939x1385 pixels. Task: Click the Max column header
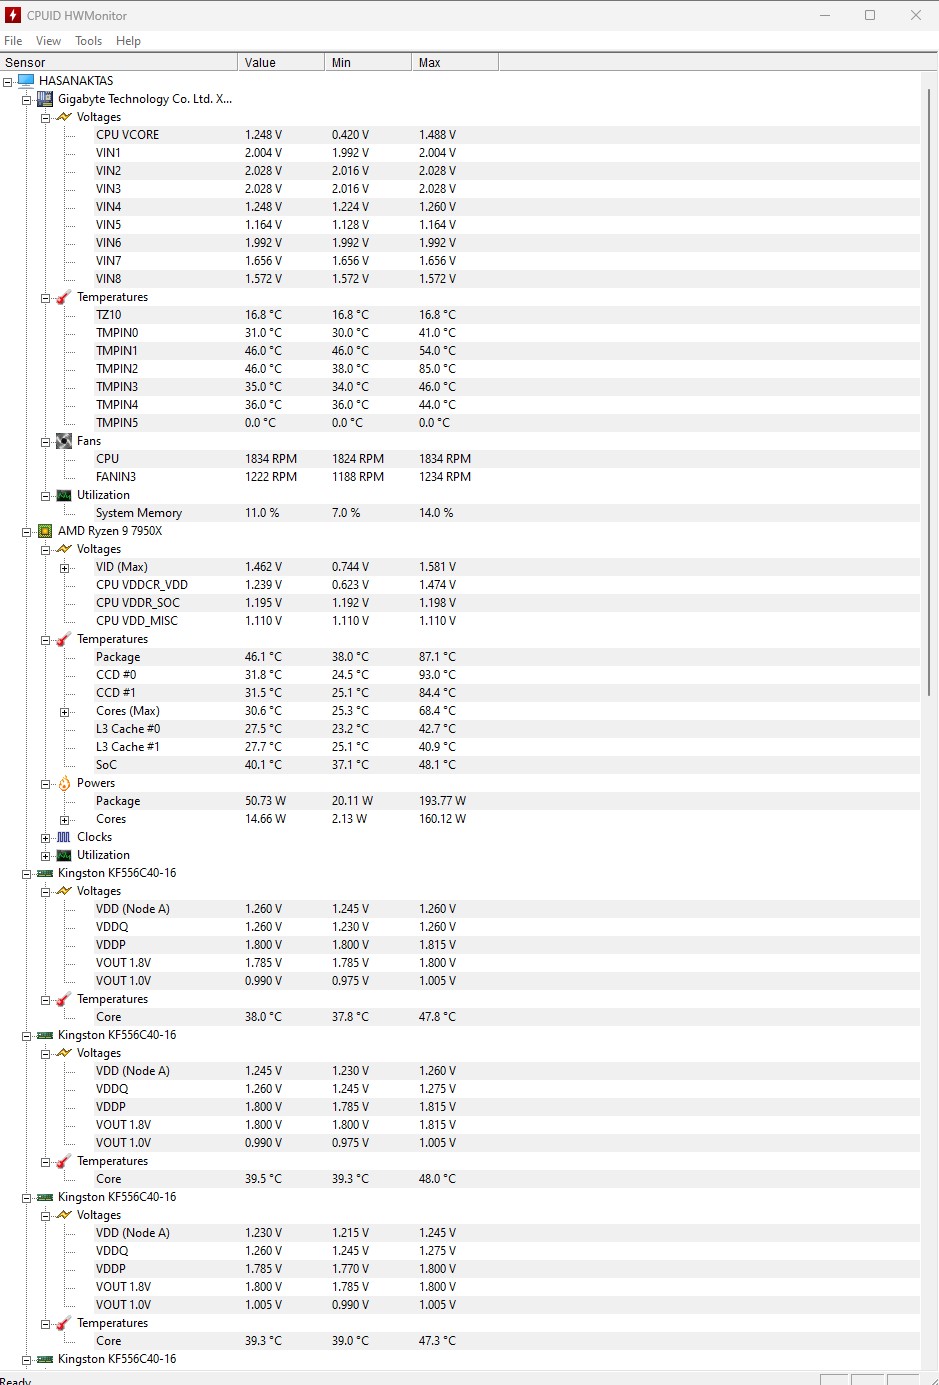(x=454, y=62)
